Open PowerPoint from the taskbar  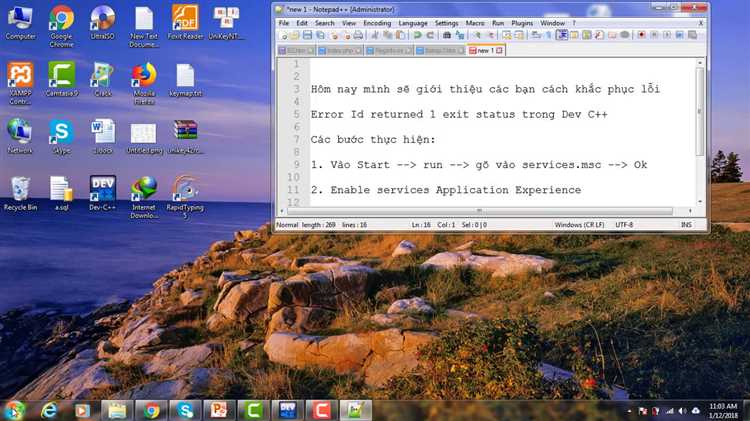point(219,410)
